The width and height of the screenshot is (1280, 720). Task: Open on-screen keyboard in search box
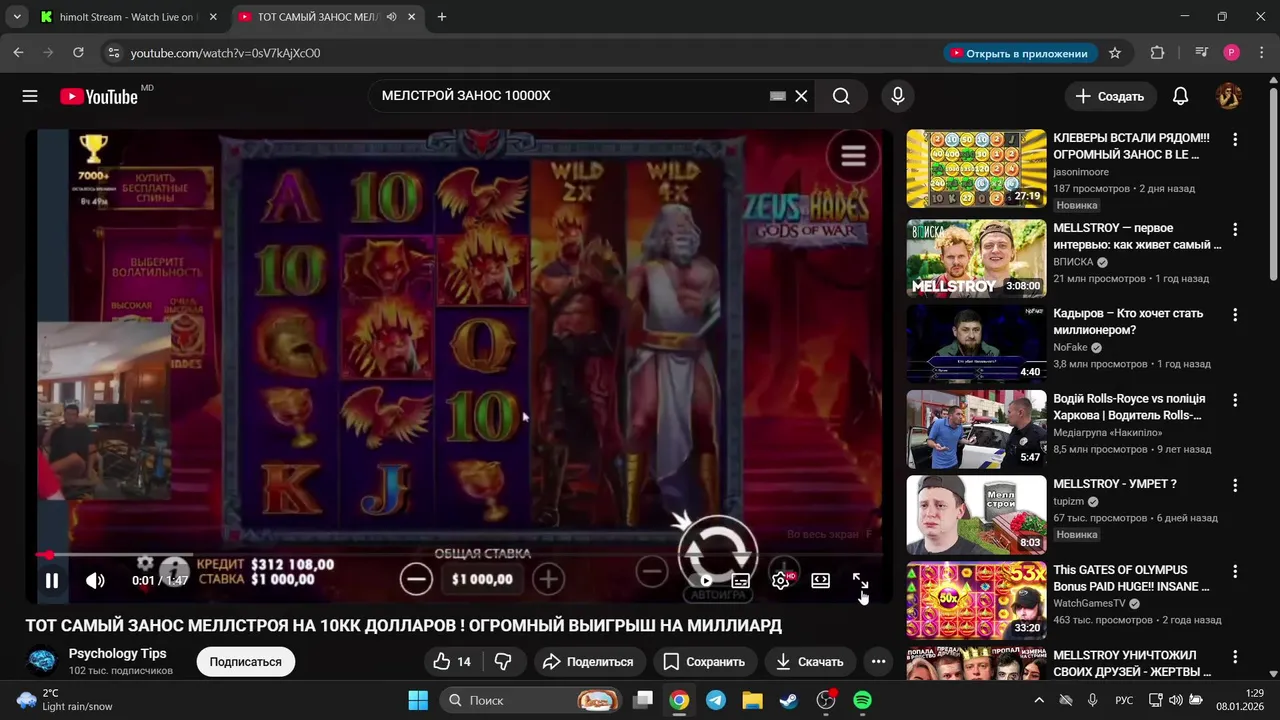point(778,96)
